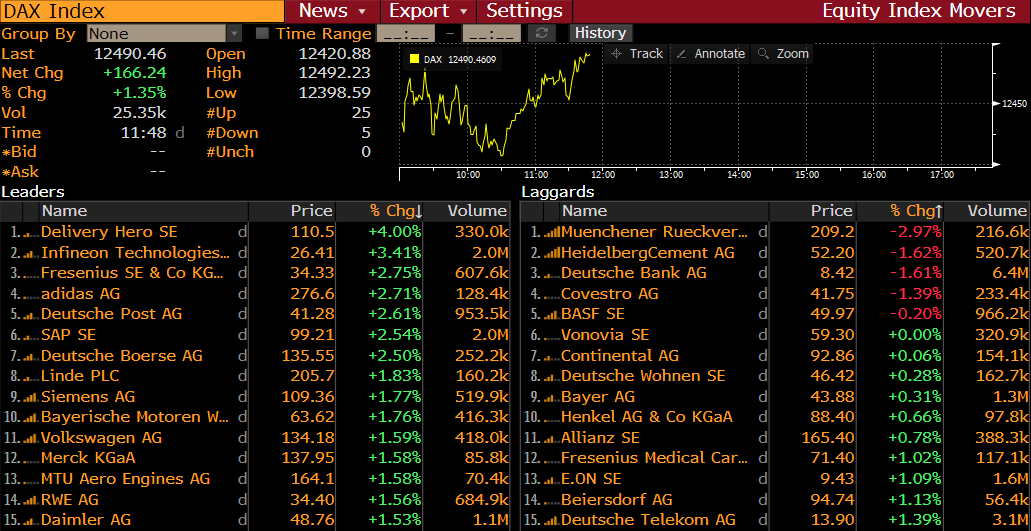Sort Leaders by % Chg column header
This screenshot has width=1031, height=531.
[x=395, y=211]
